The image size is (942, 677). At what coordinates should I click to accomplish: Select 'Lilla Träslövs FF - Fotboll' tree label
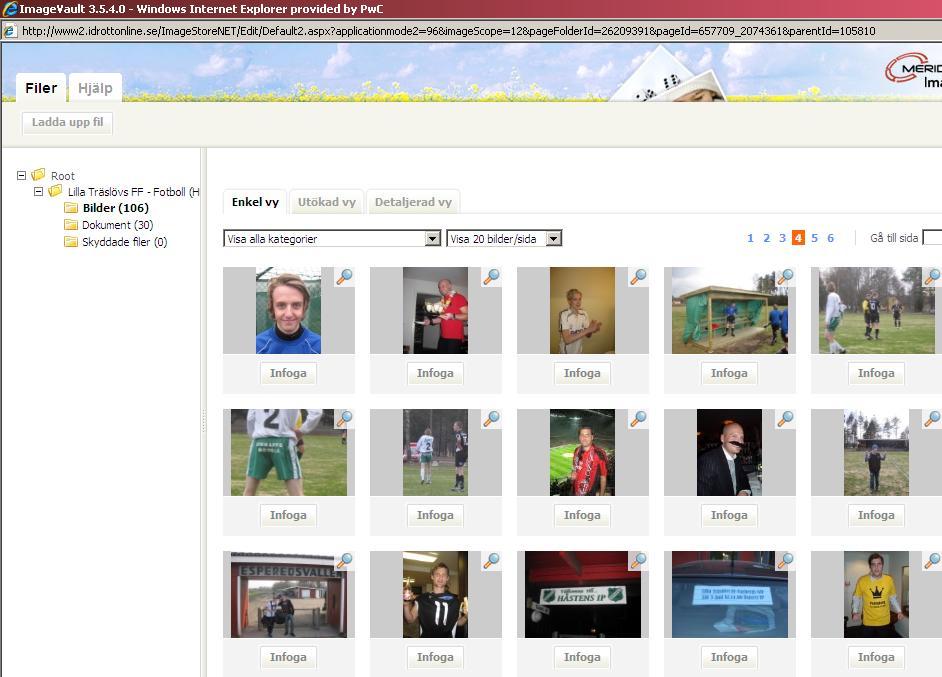pos(133,192)
